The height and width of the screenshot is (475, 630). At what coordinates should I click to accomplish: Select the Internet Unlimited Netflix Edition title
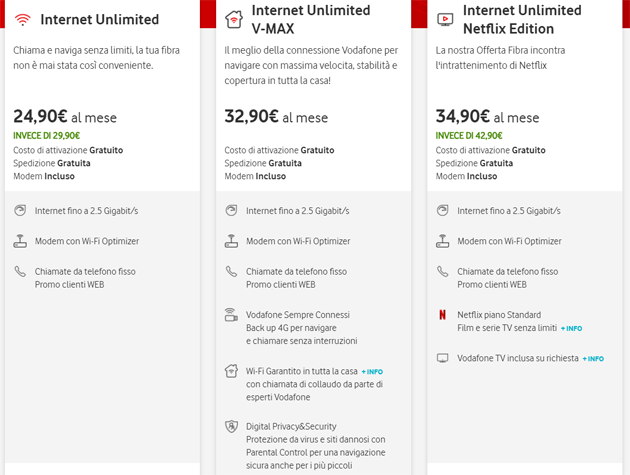click(522, 20)
